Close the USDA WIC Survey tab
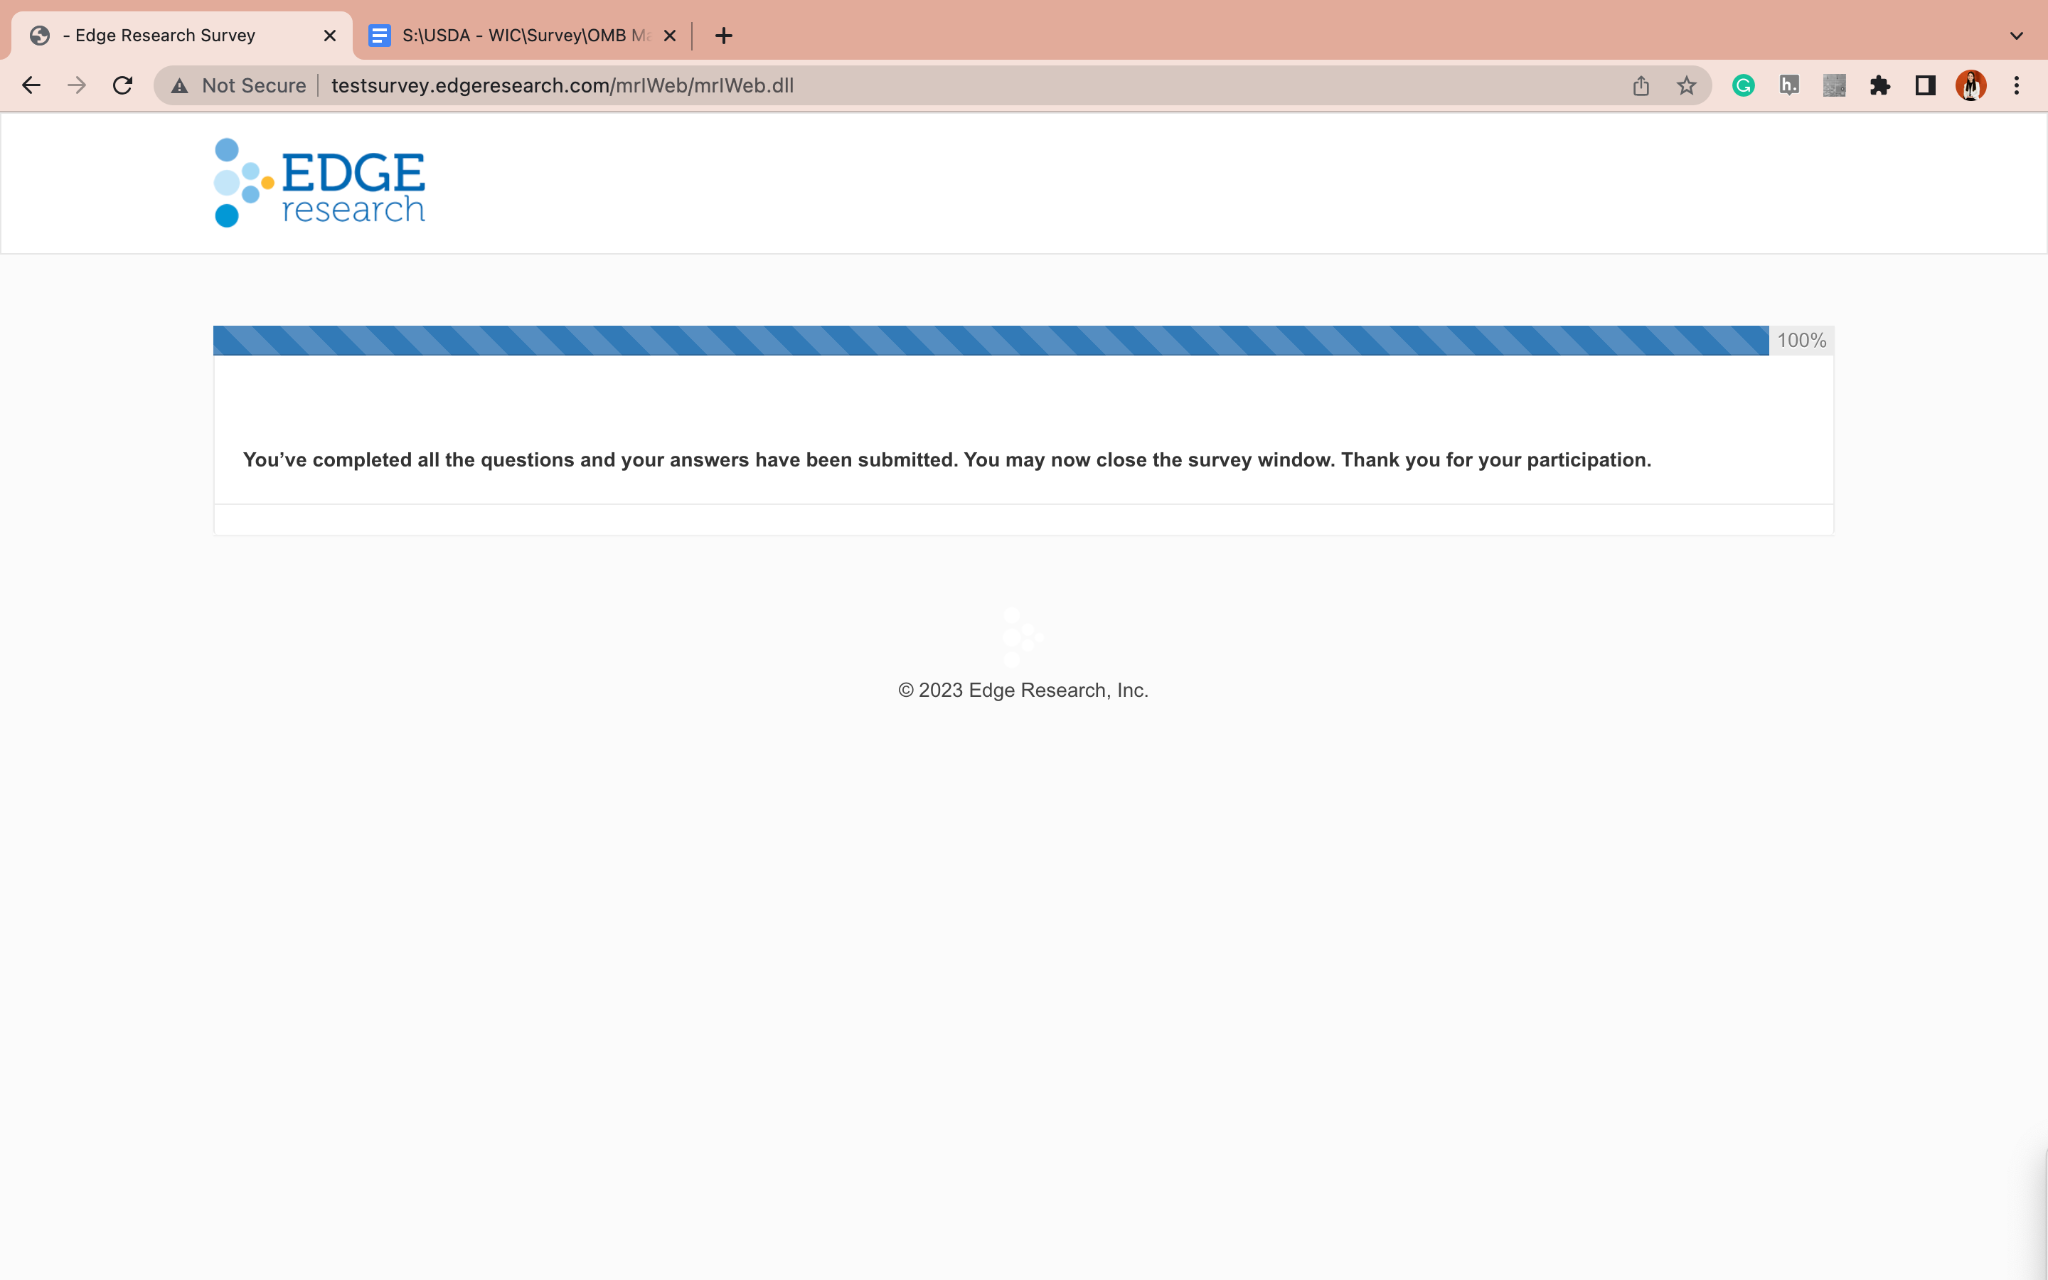The image size is (2048, 1280). [x=670, y=36]
